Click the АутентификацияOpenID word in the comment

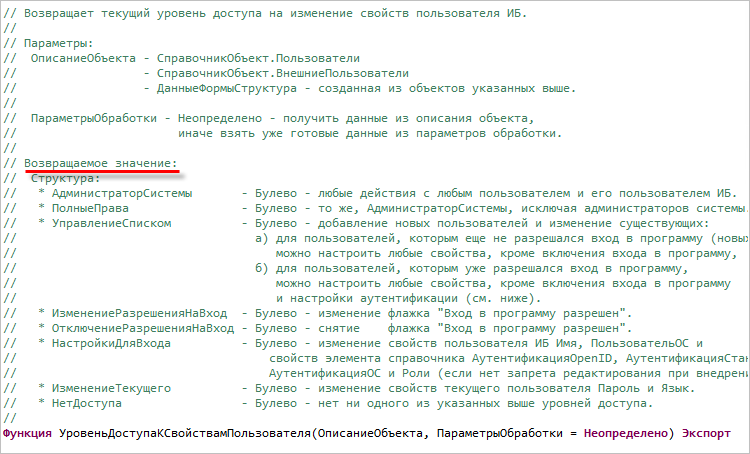(548, 358)
